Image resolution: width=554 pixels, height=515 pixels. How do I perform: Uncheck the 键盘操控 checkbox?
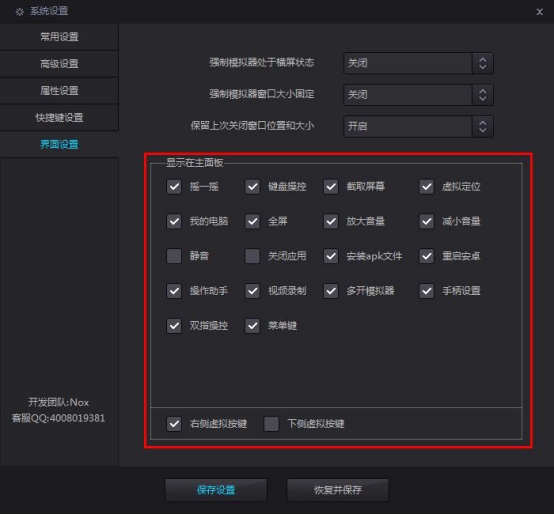(x=252, y=187)
